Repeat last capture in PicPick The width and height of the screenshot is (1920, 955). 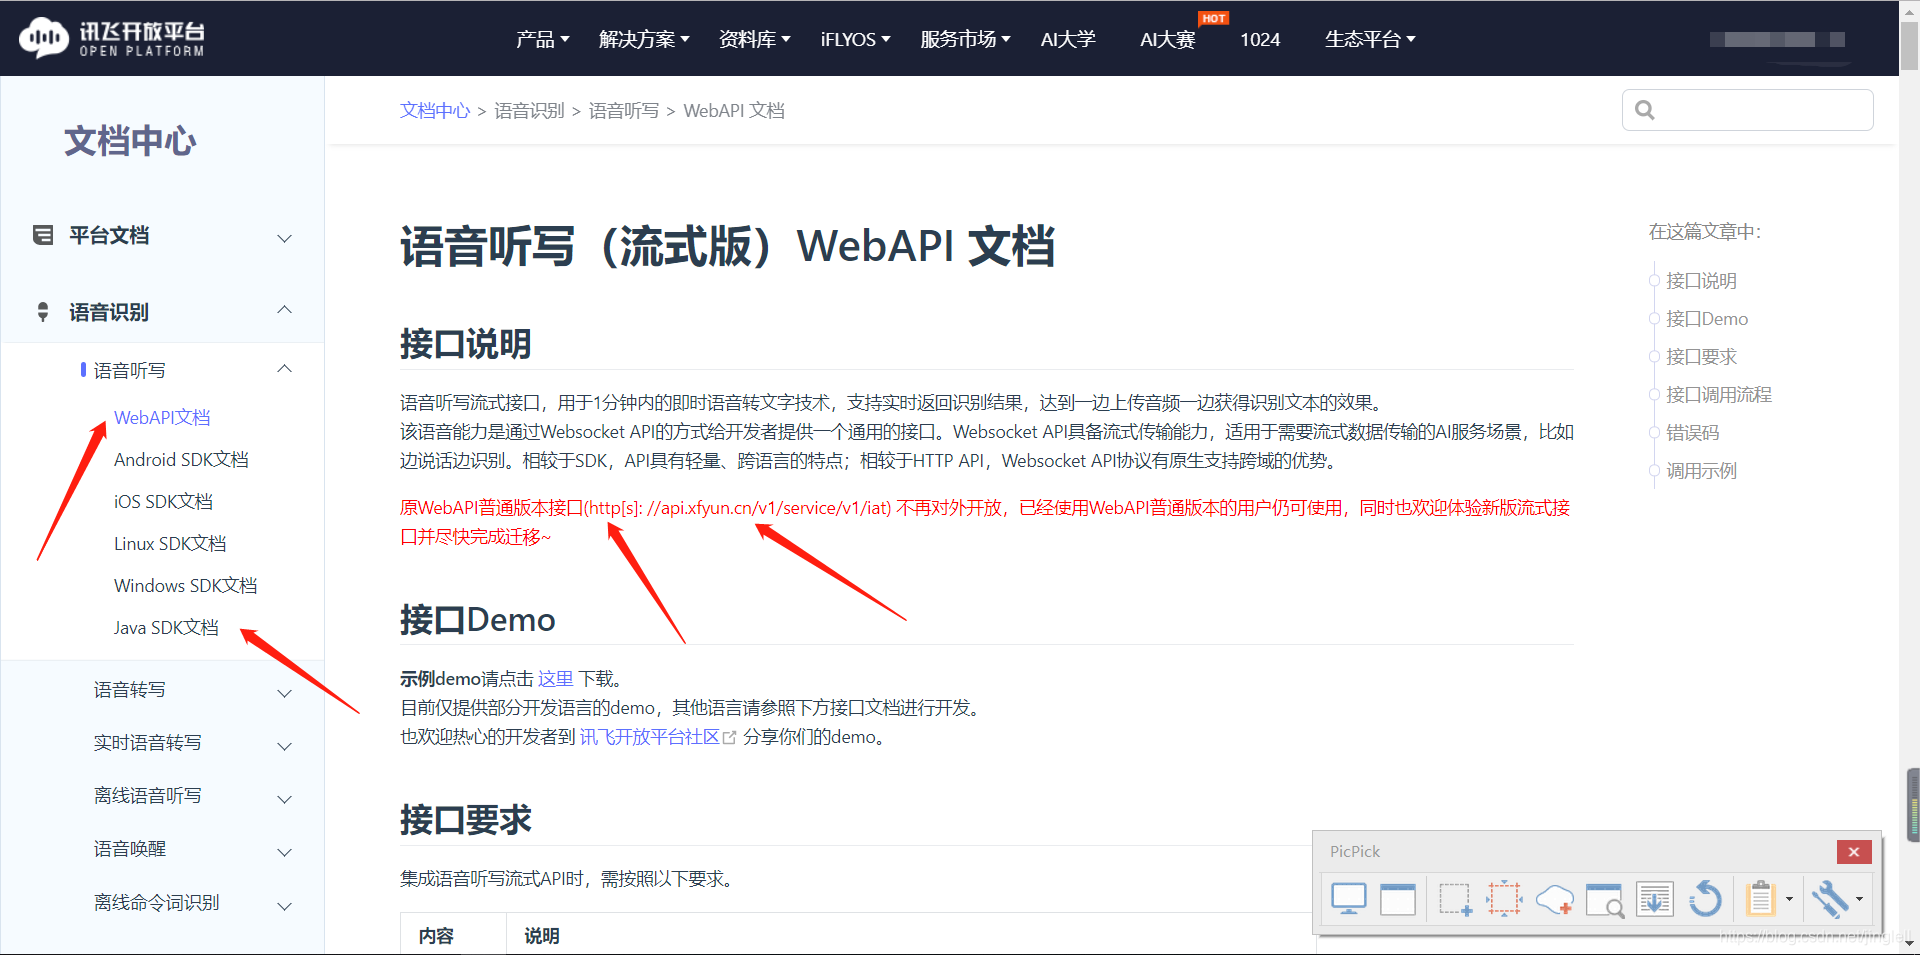1705,899
